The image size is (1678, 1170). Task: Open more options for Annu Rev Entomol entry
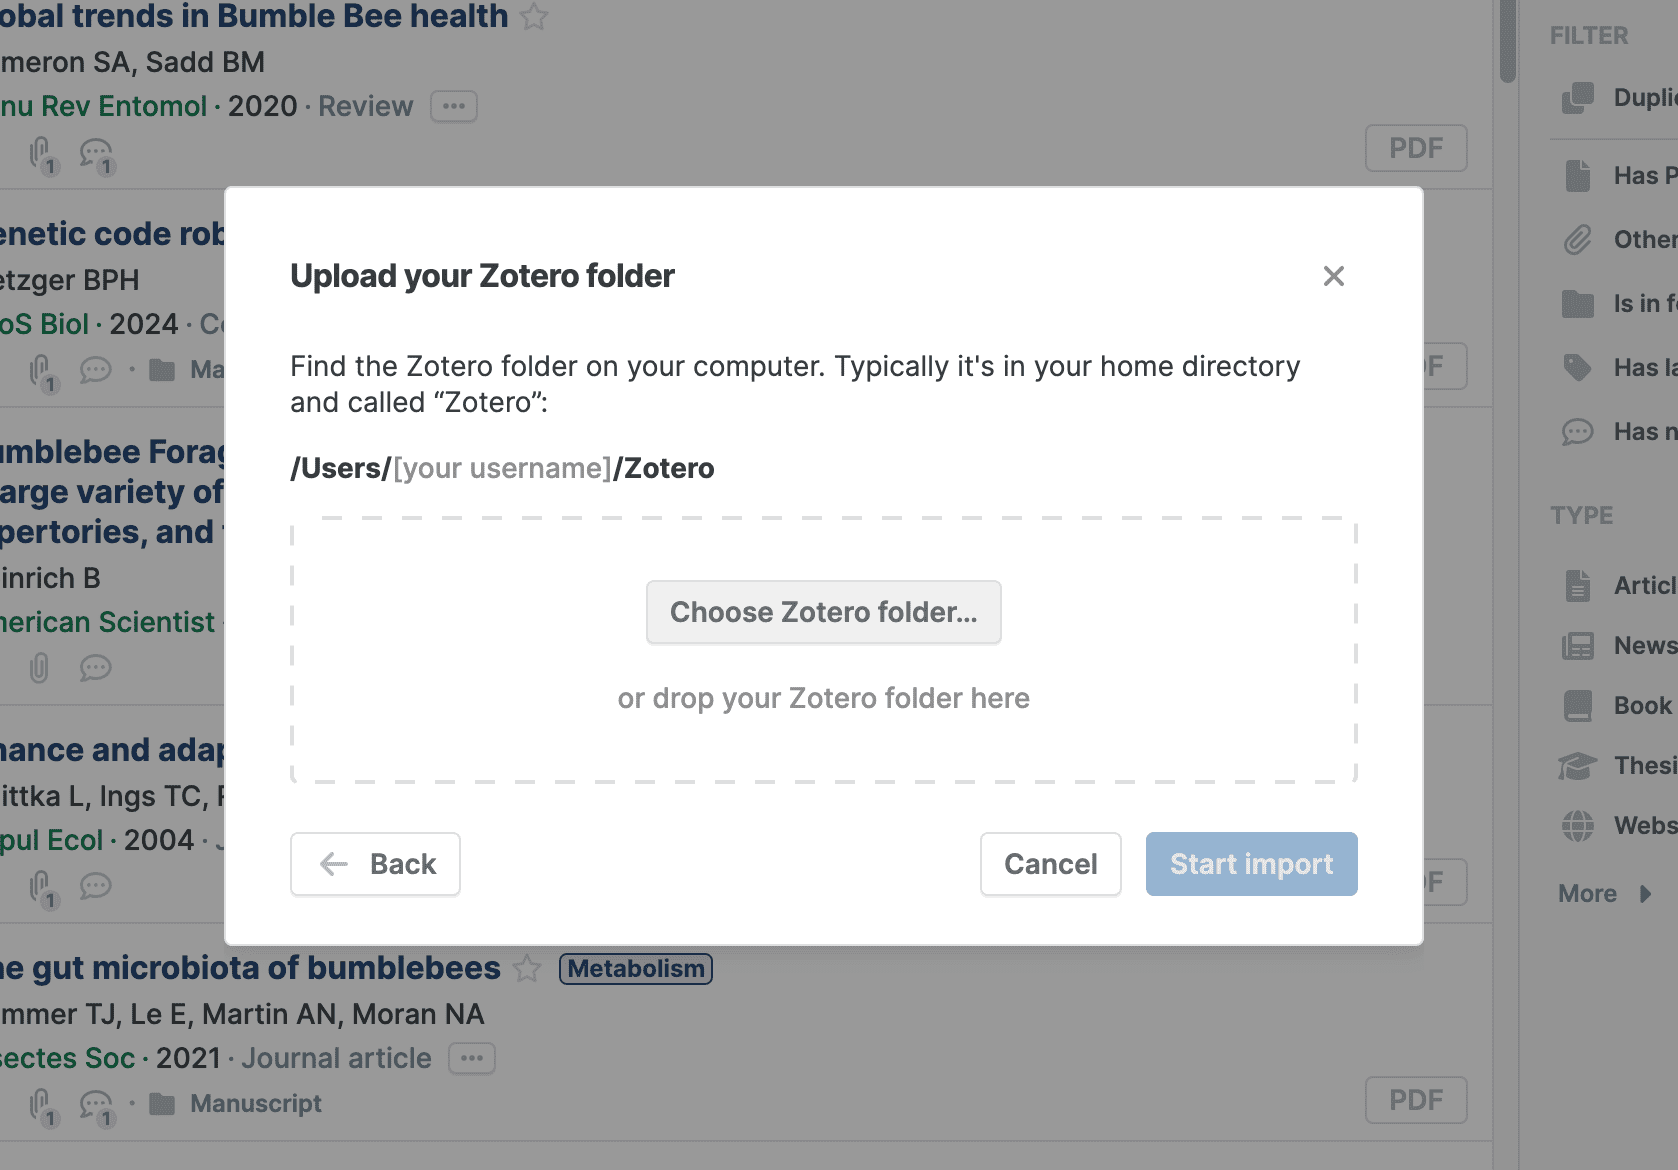[x=454, y=106]
